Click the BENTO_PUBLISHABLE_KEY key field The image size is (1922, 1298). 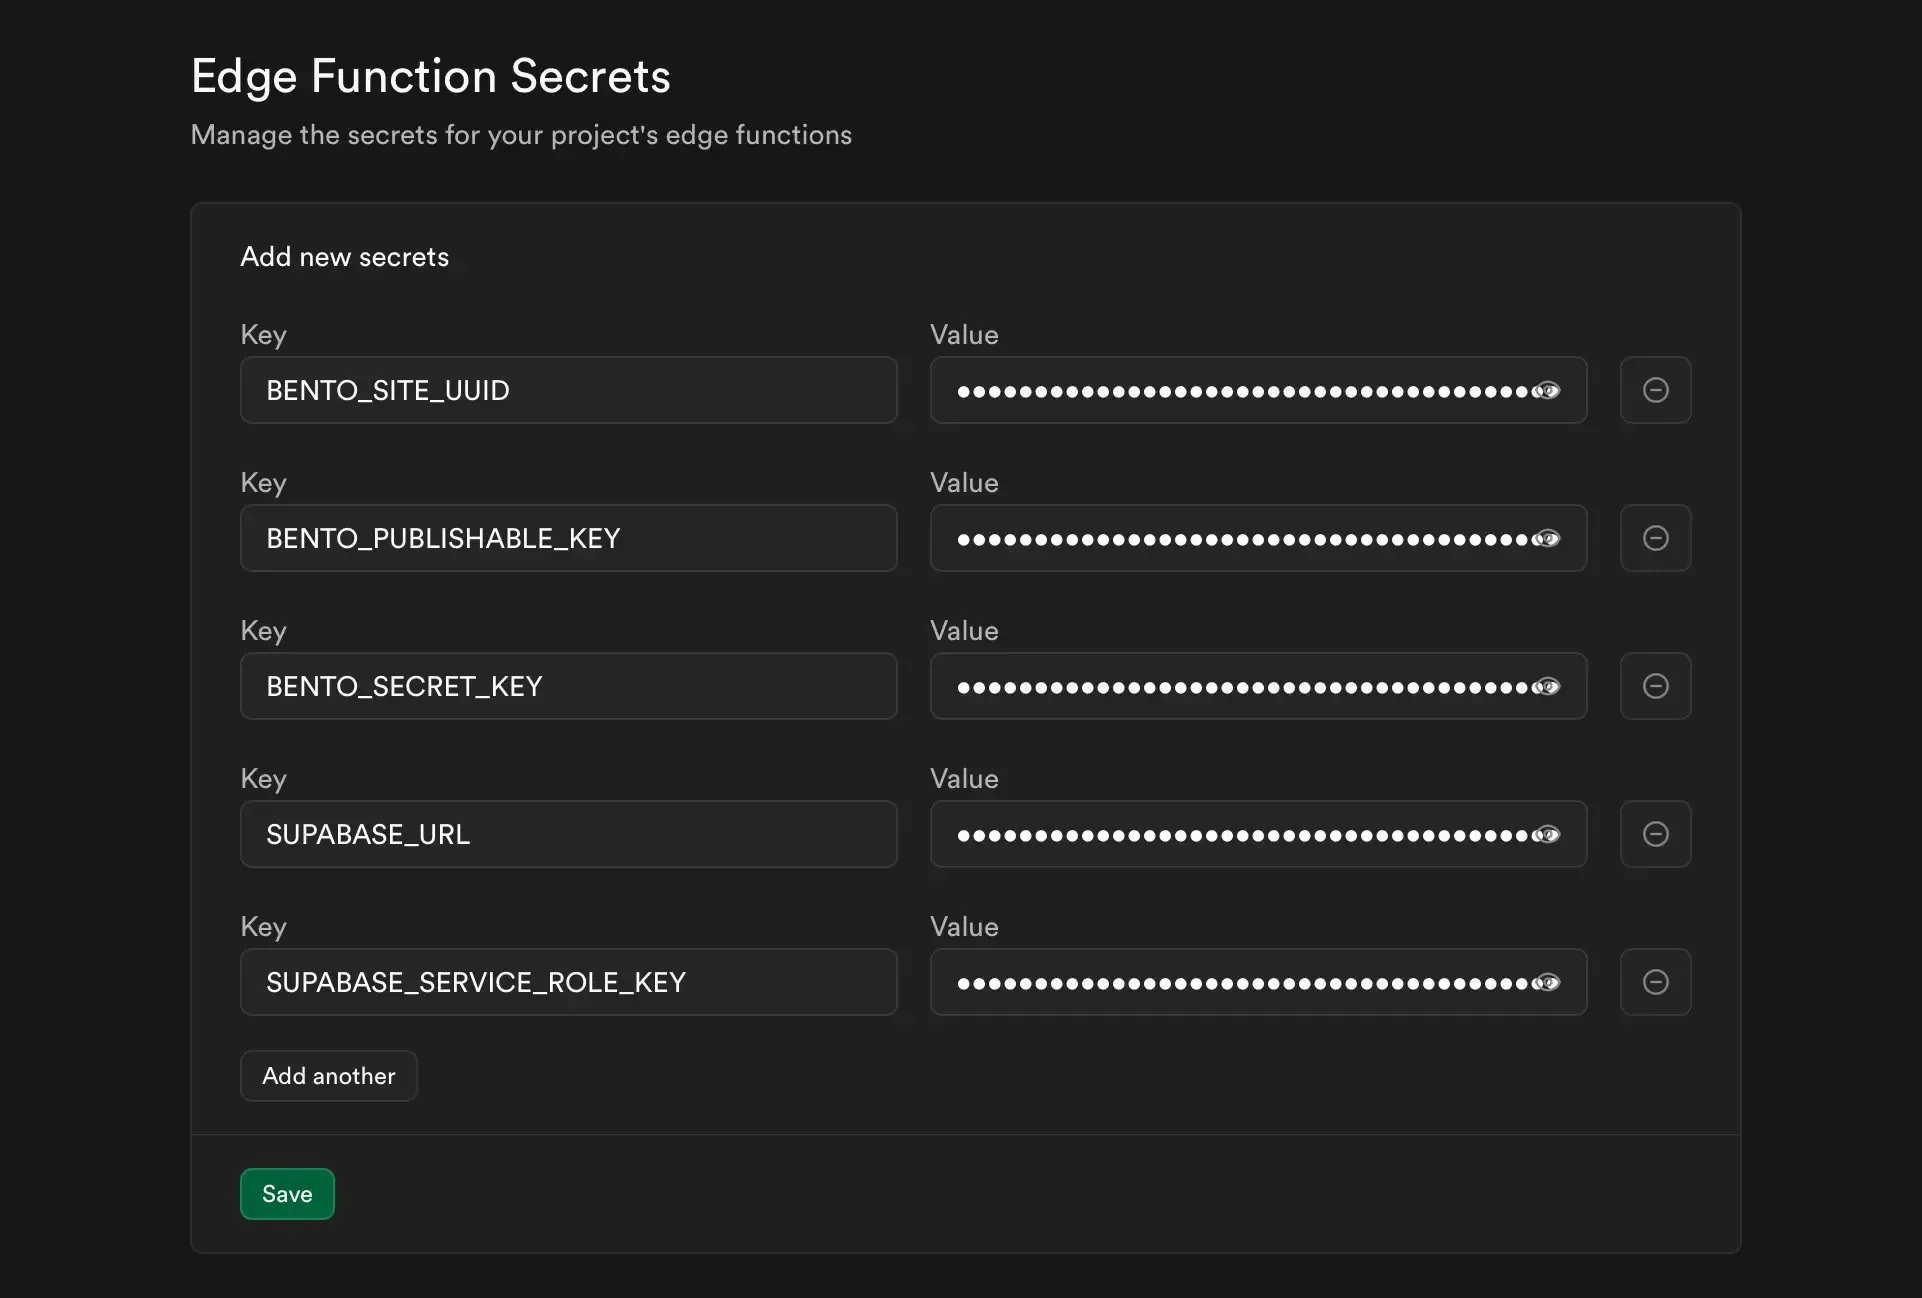568,538
